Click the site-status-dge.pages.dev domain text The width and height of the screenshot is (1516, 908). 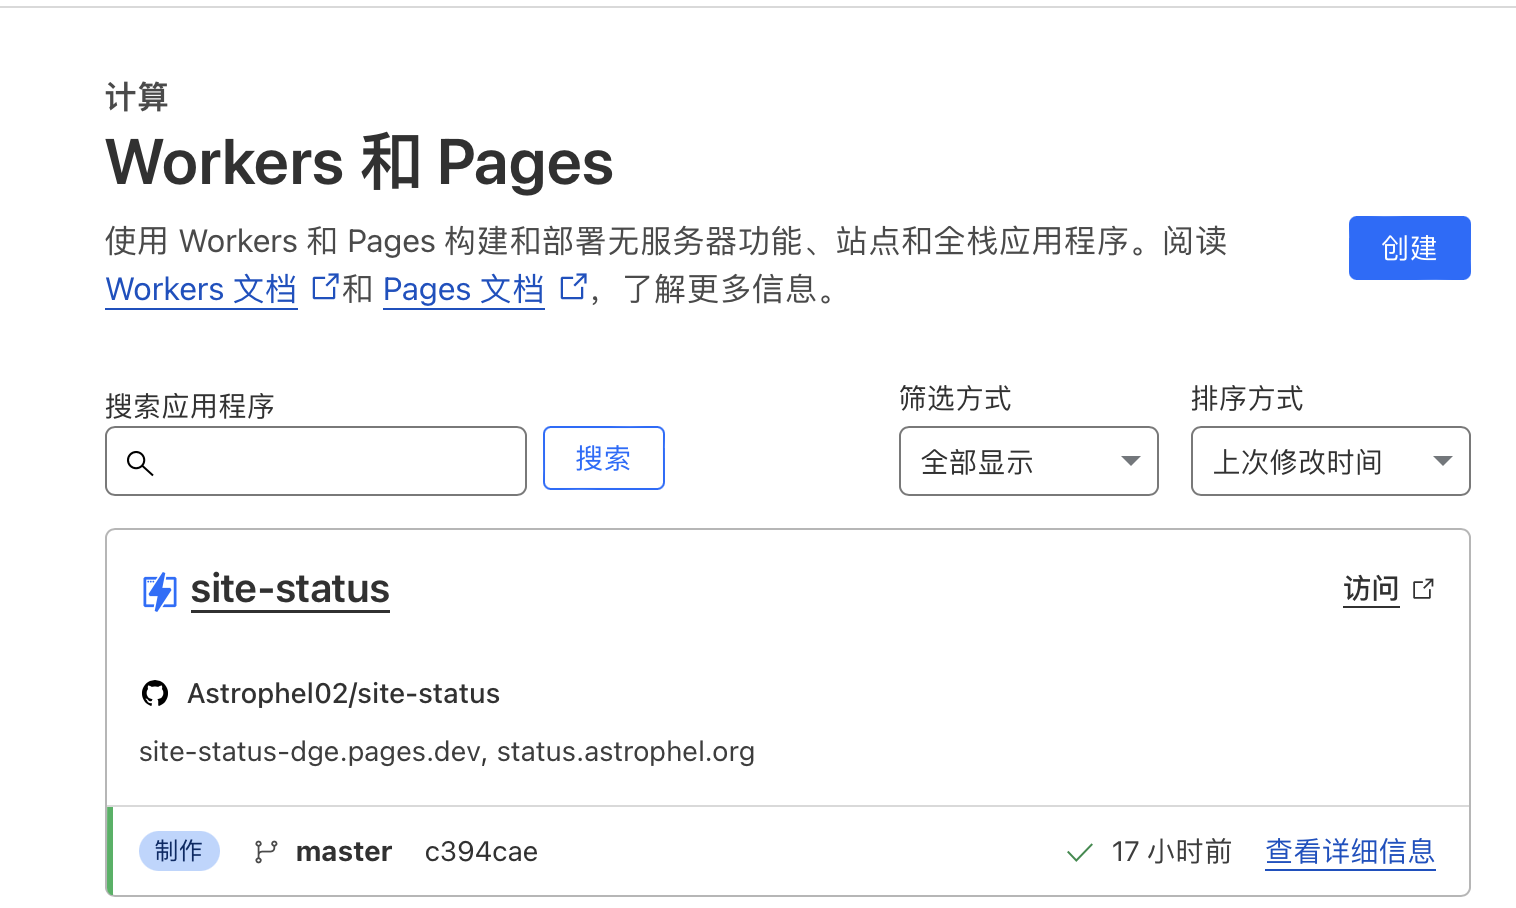(310, 752)
